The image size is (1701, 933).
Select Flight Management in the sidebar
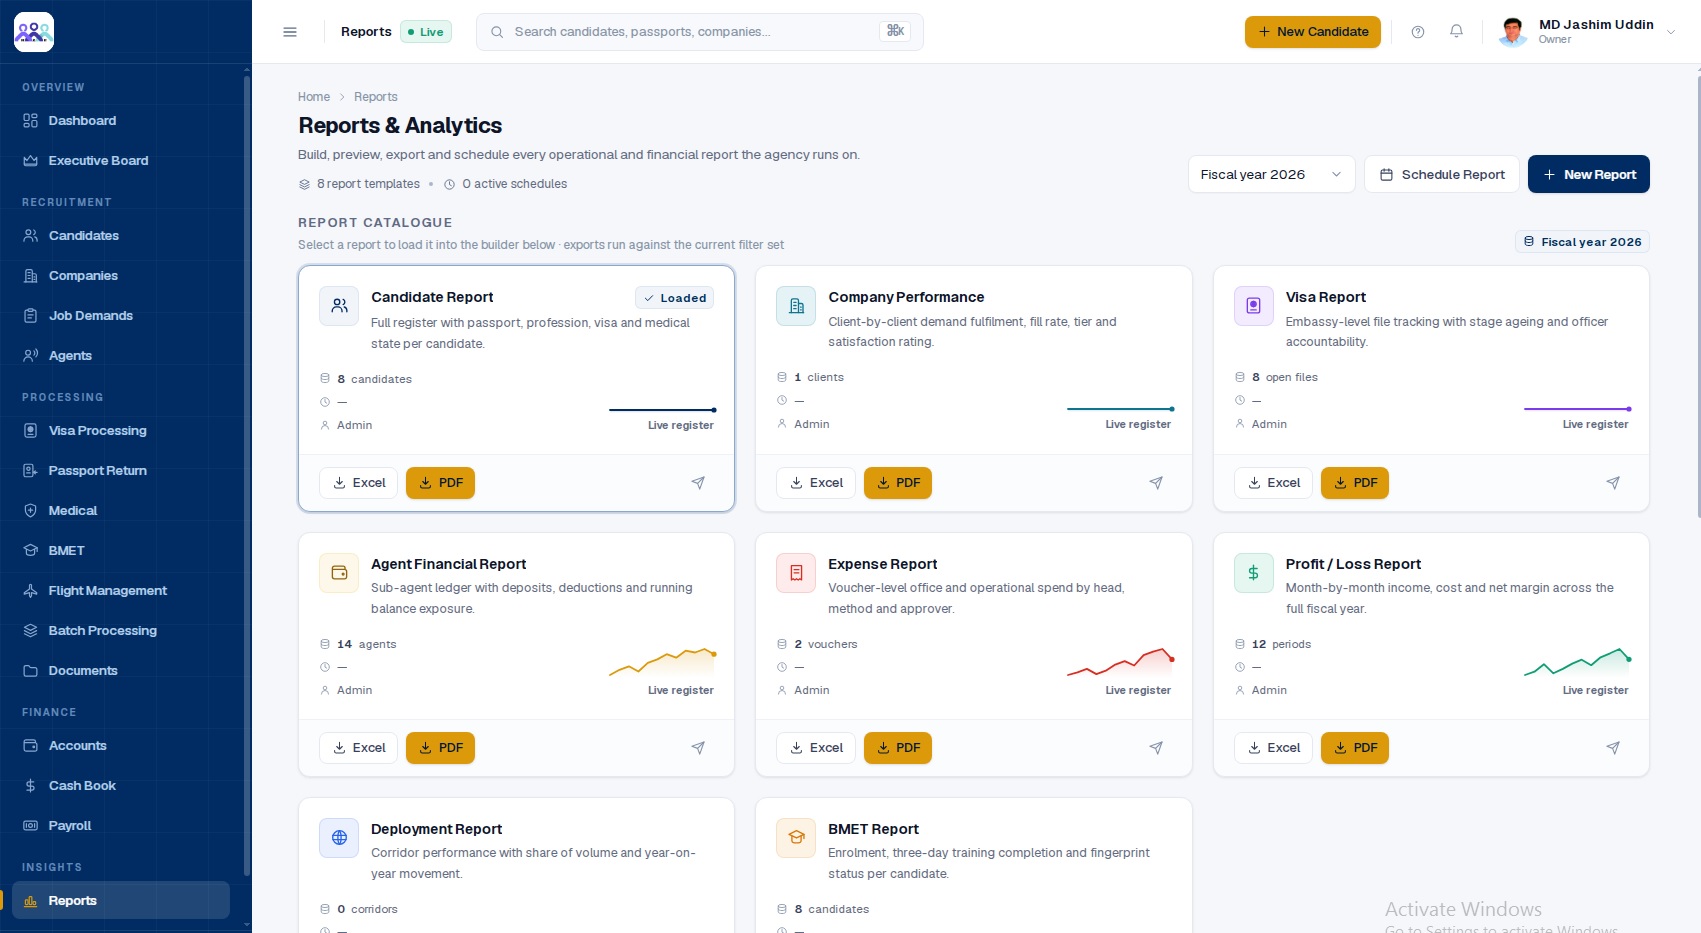coord(120,591)
